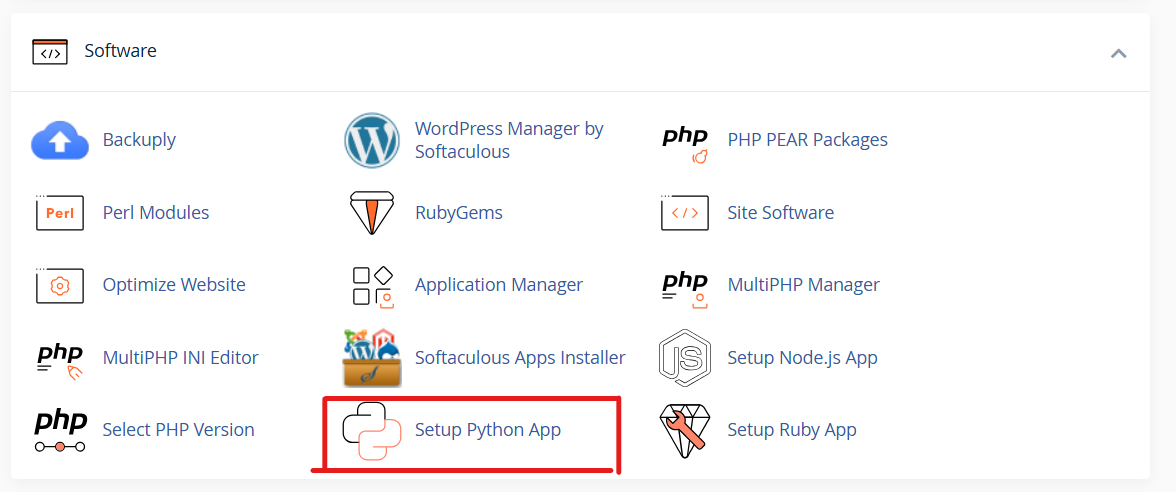Open the Setup Ruby App gem icon
1176x492 pixels.
pyautogui.click(x=685, y=431)
